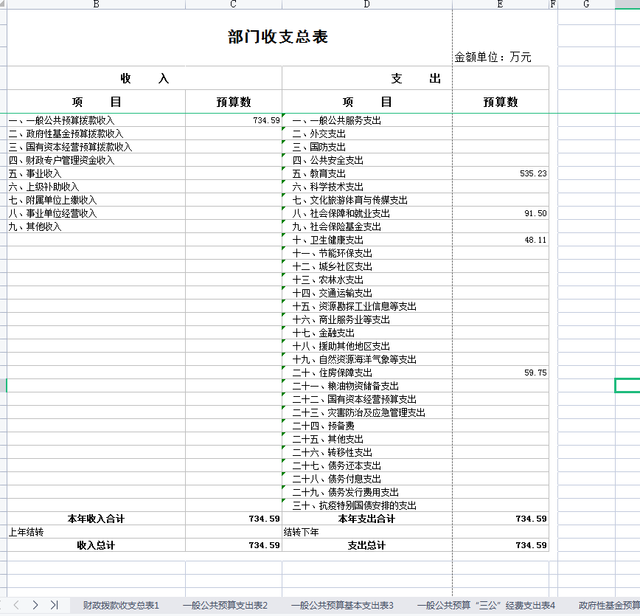The width and height of the screenshot is (640, 616).
Task: Select column C header
Action: coord(233,5)
